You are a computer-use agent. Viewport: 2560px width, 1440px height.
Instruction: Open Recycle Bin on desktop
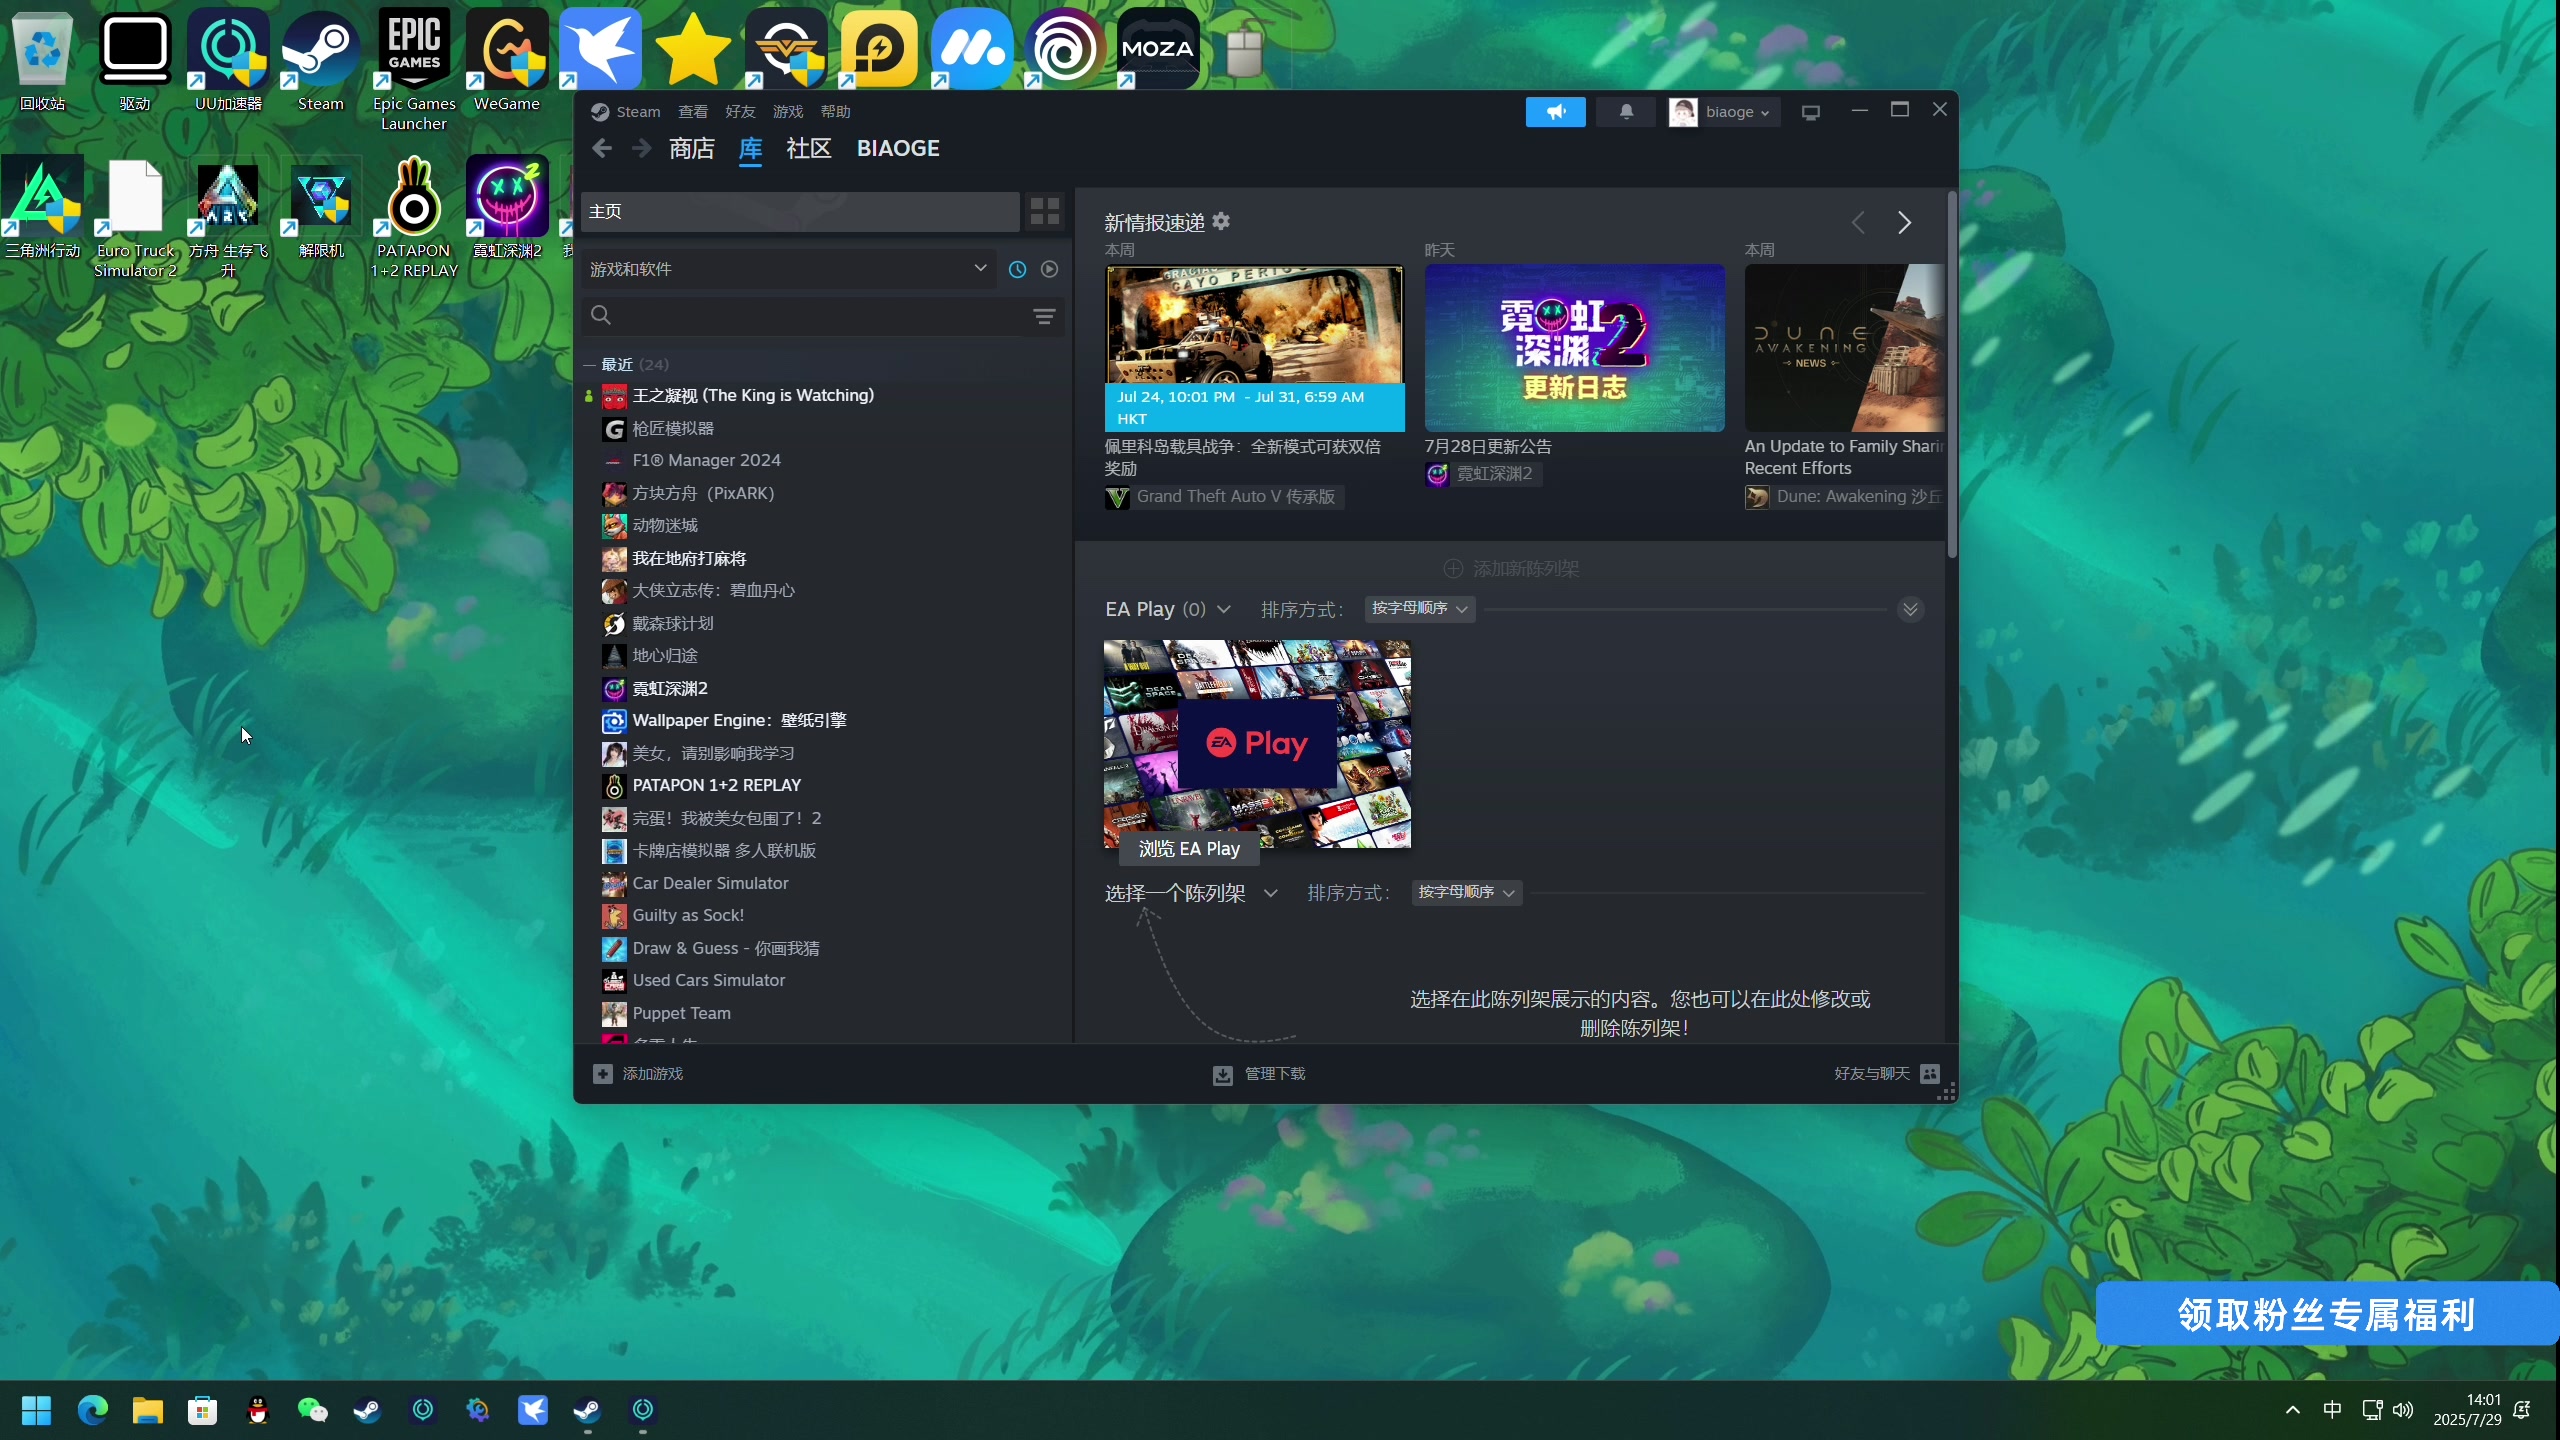coord(42,62)
